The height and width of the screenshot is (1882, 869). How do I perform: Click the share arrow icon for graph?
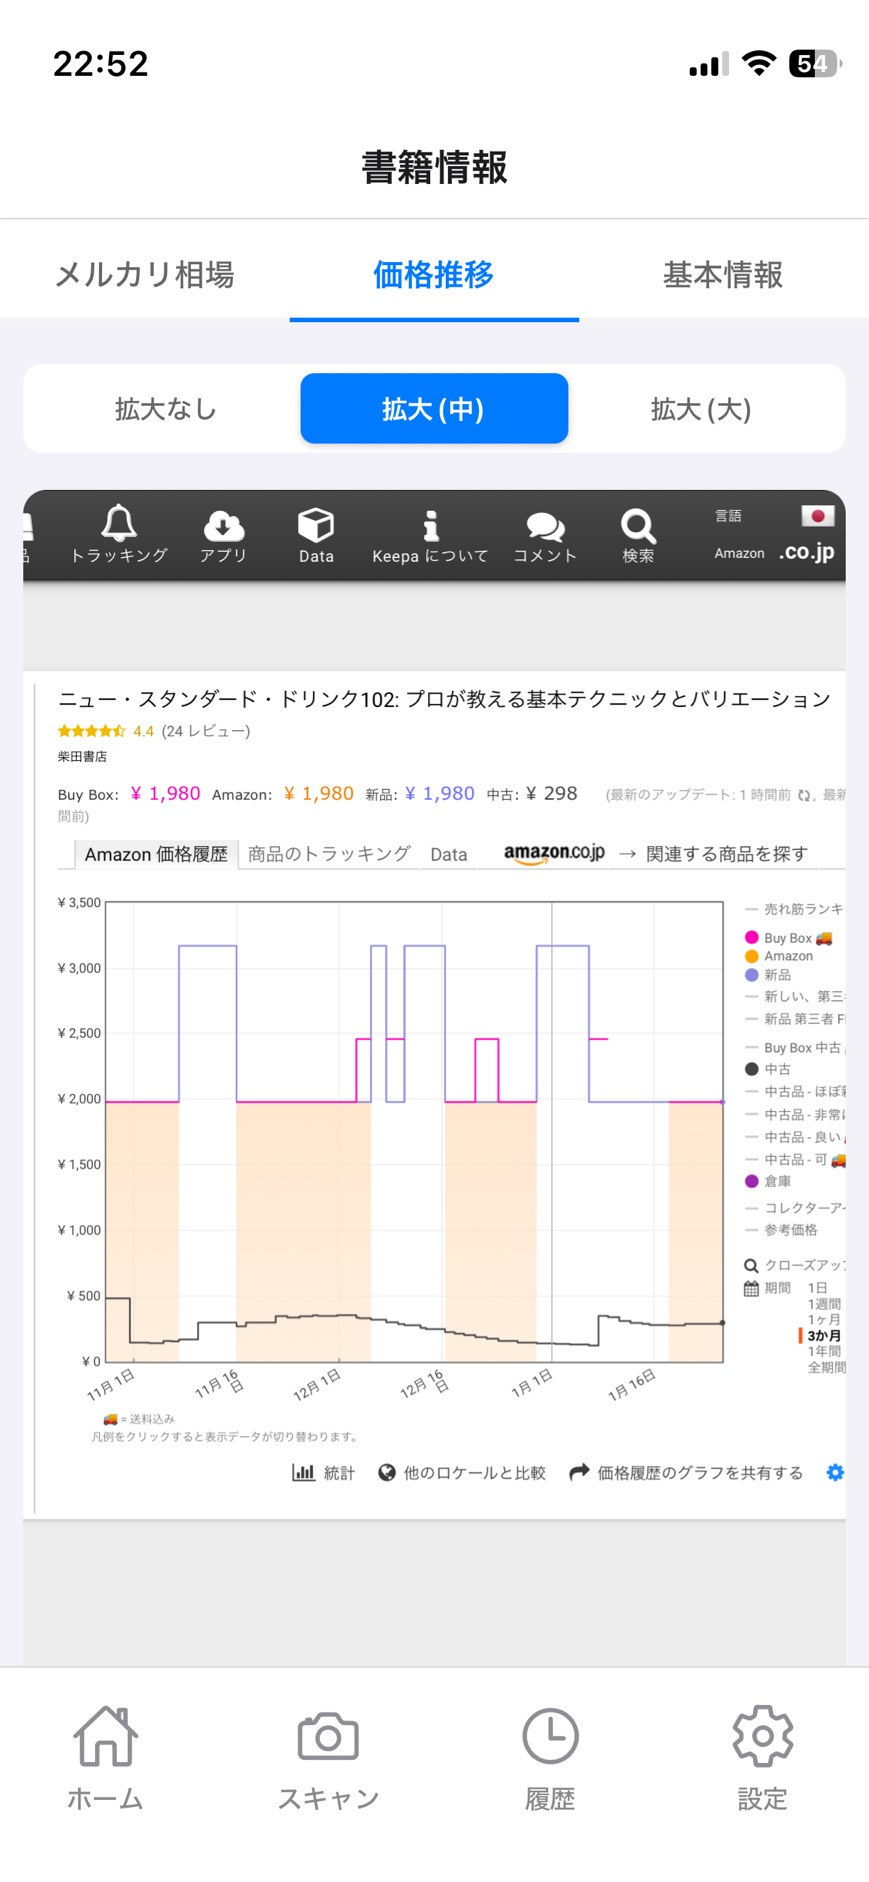click(579, 1473)
